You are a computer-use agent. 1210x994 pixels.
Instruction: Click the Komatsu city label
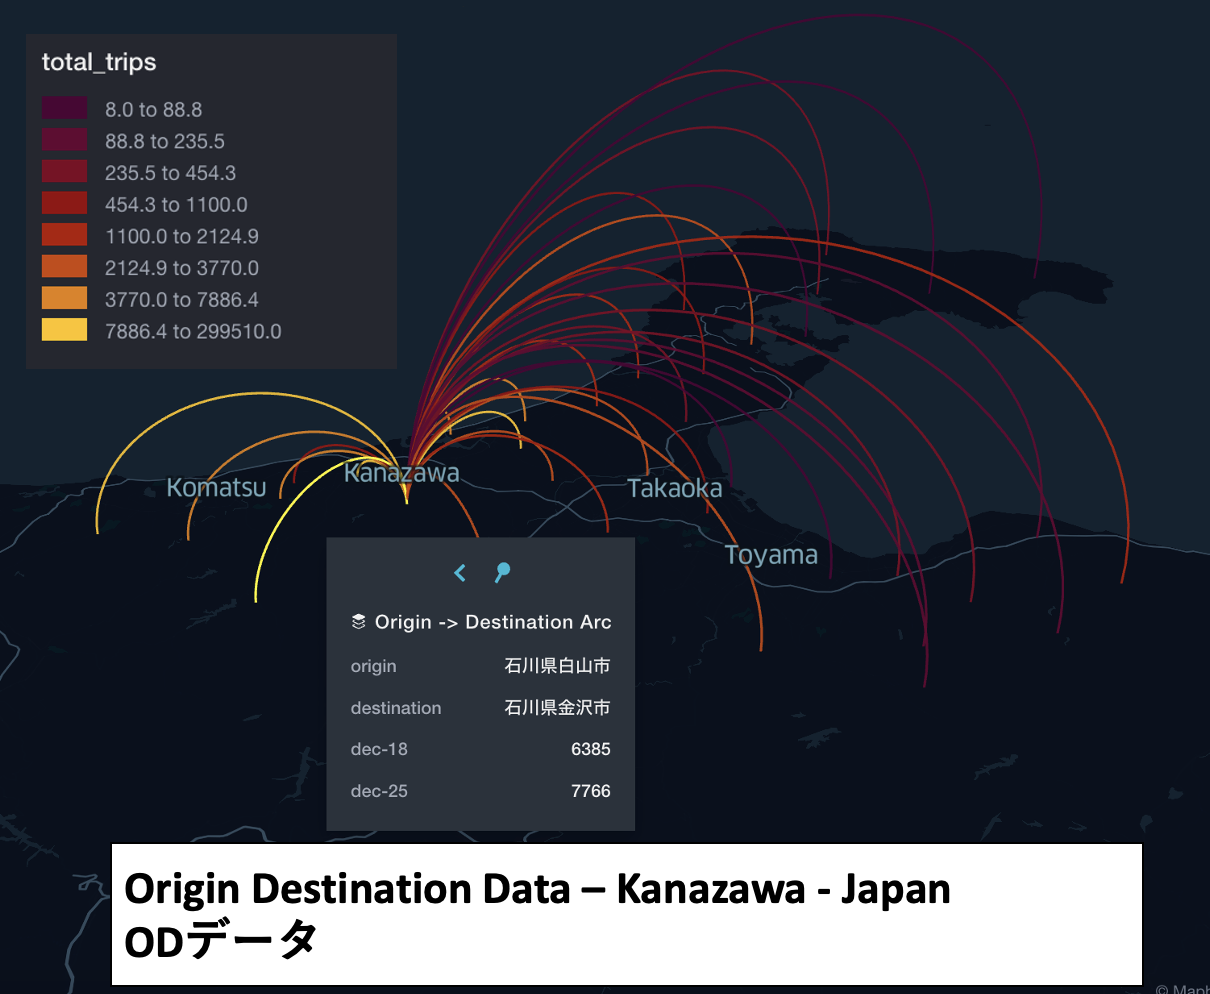(215, 488)
